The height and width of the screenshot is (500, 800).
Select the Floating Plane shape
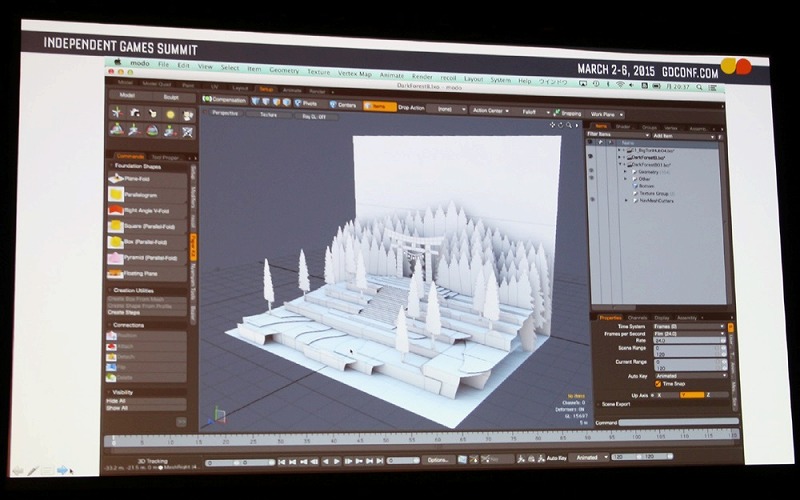point(147,273)
